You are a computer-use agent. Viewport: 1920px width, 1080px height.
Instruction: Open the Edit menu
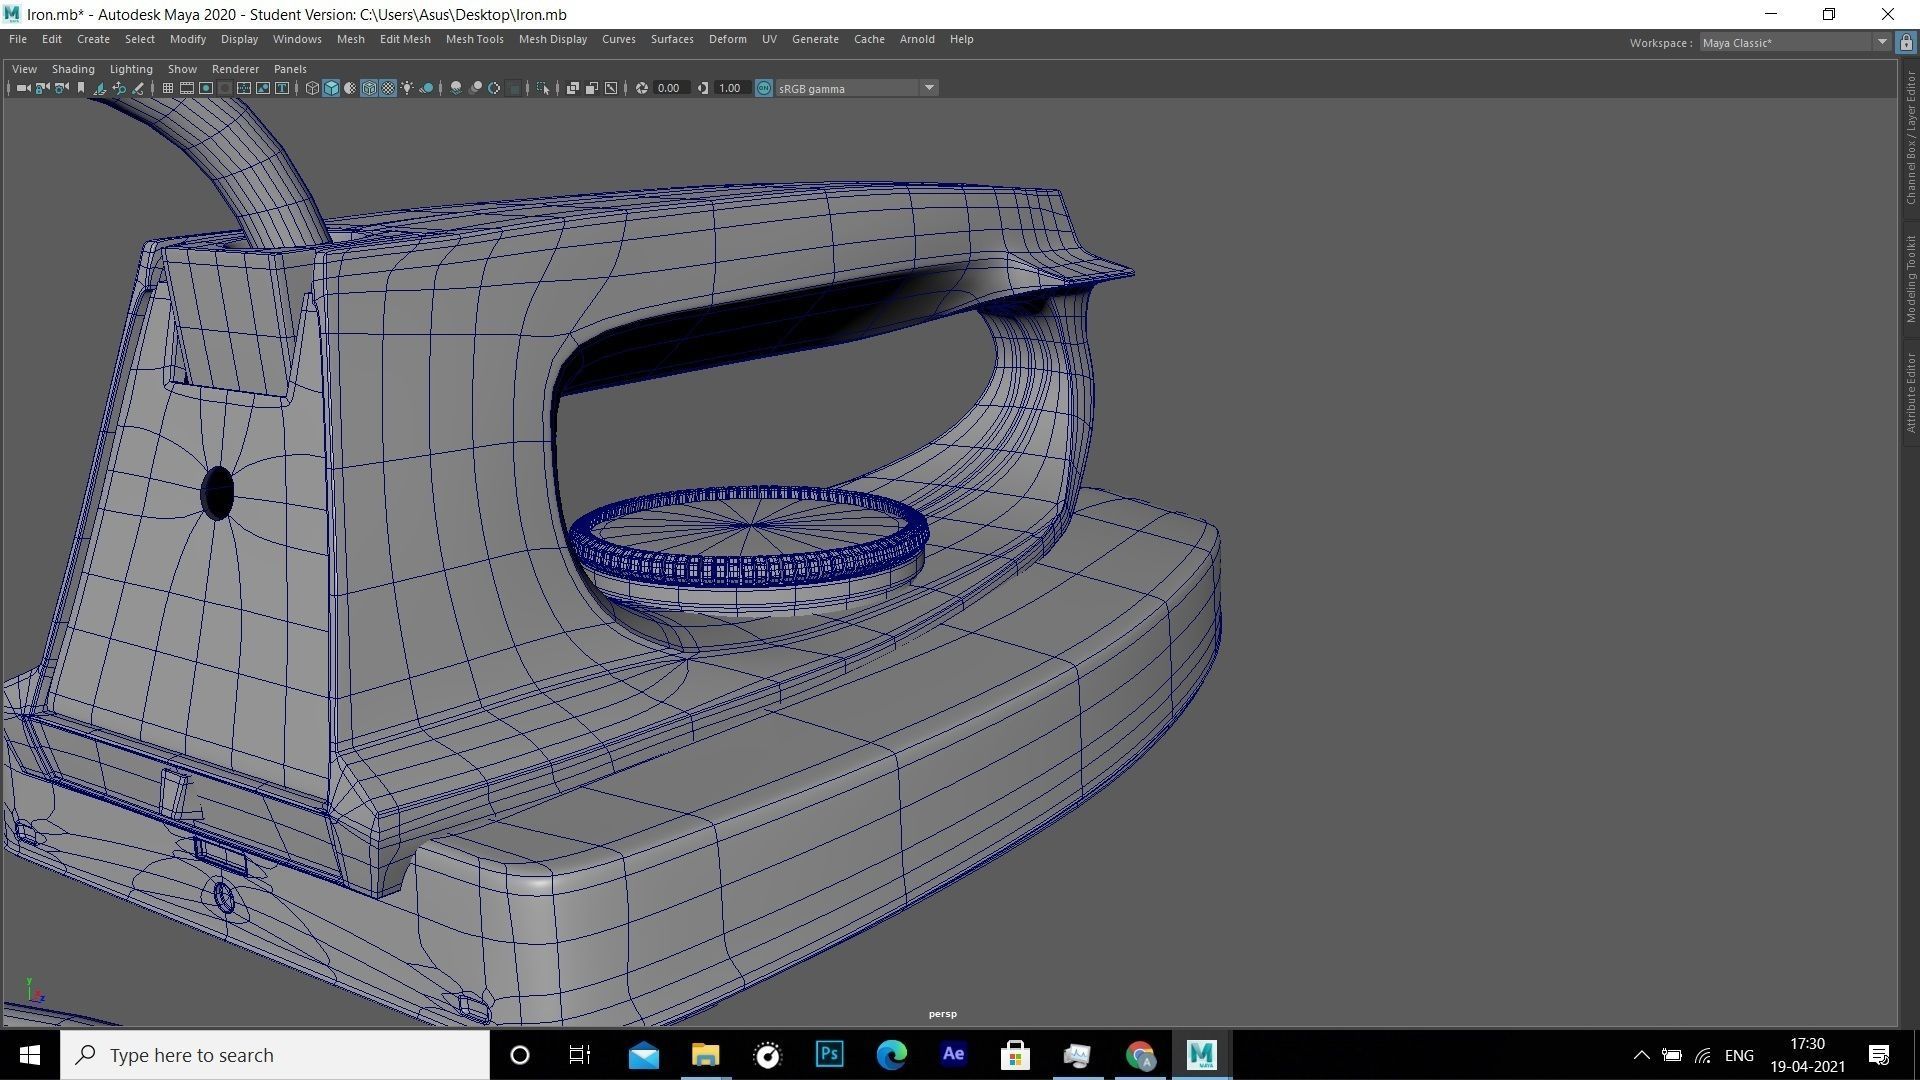(x=52, y=39)
